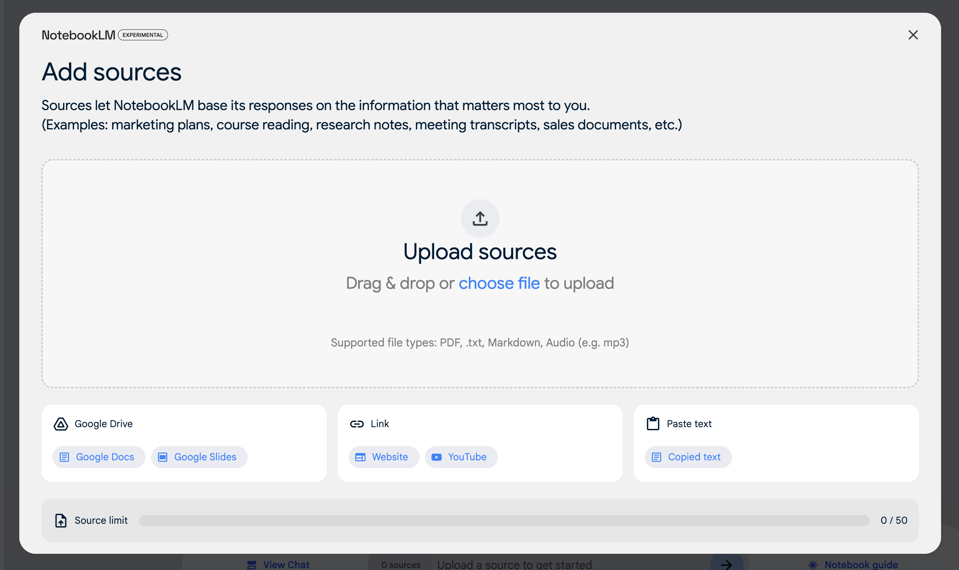Image resolution: width=959 pixels, height=570 pixels.
Task: Click the Source limit document icon
Action: click(61, 520)
